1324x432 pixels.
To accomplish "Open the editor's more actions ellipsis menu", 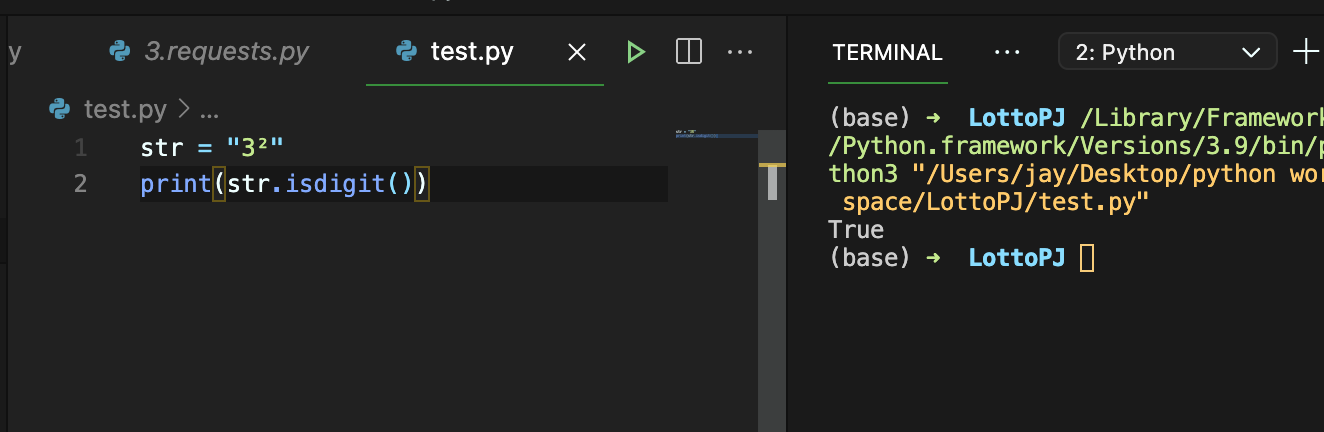I will click(x=739, y=52).
